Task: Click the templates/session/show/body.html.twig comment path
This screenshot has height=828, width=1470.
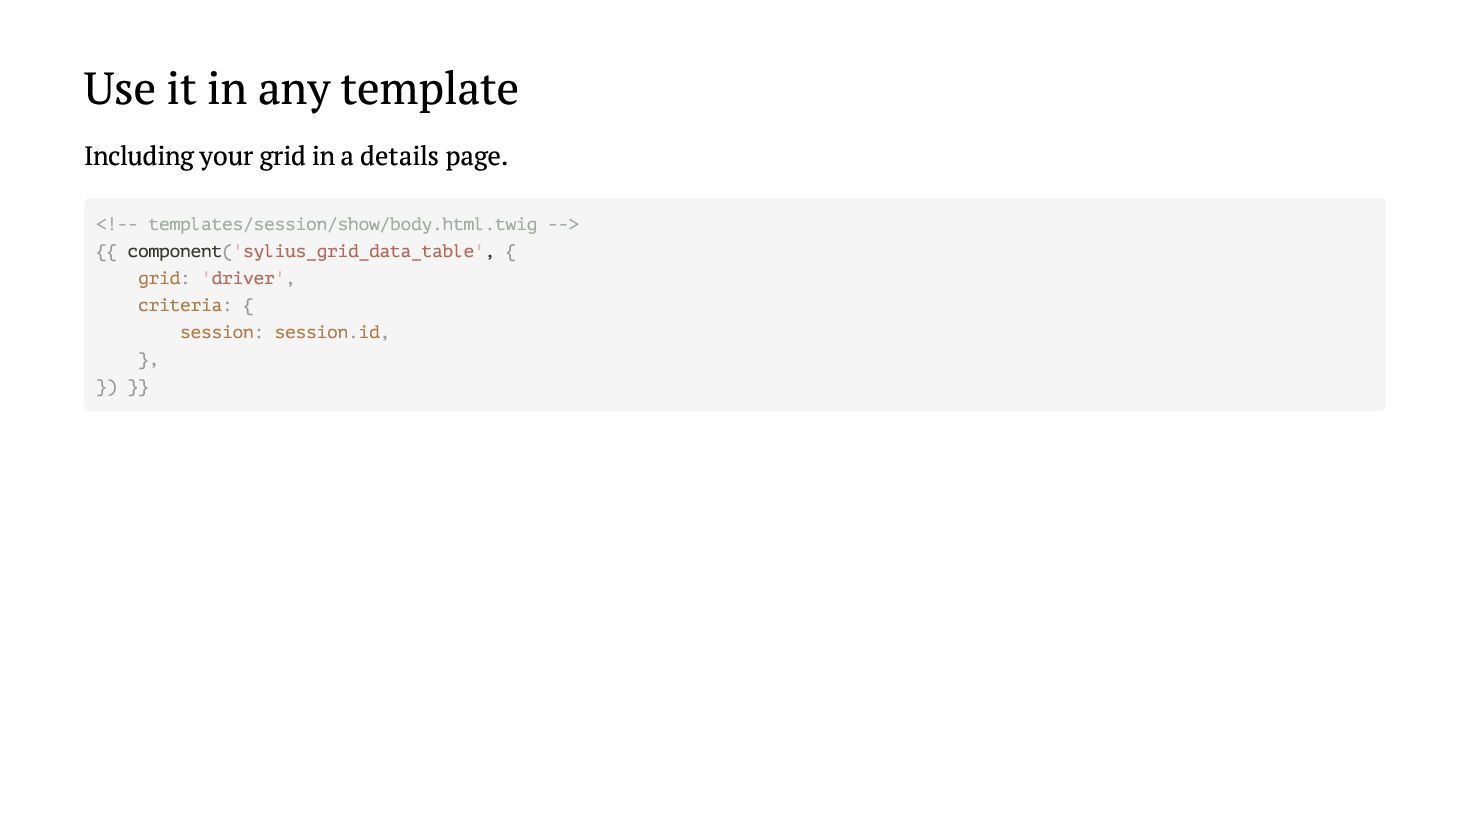Action: (342, 225)
